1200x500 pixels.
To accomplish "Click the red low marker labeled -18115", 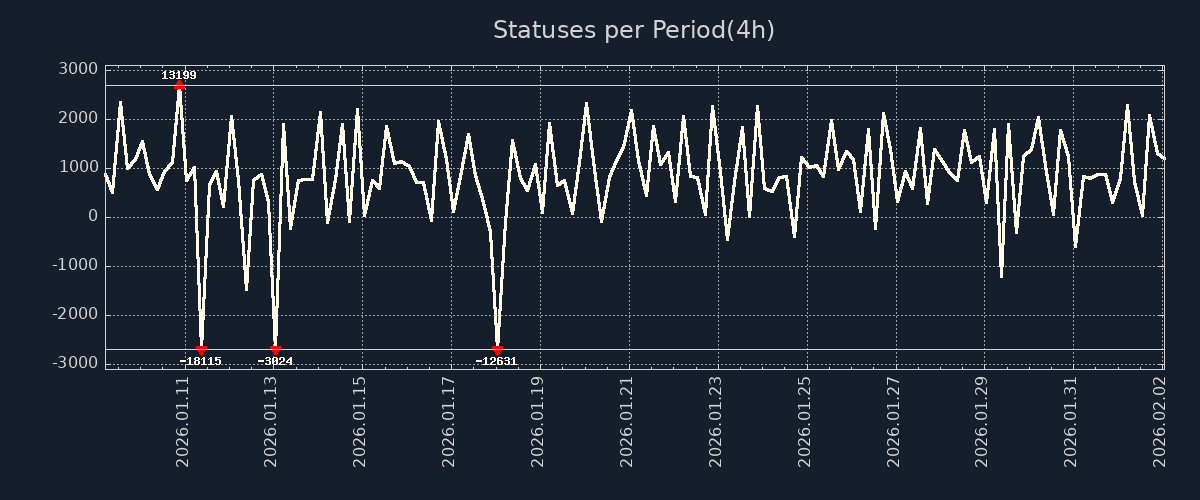I will (201, 350).
